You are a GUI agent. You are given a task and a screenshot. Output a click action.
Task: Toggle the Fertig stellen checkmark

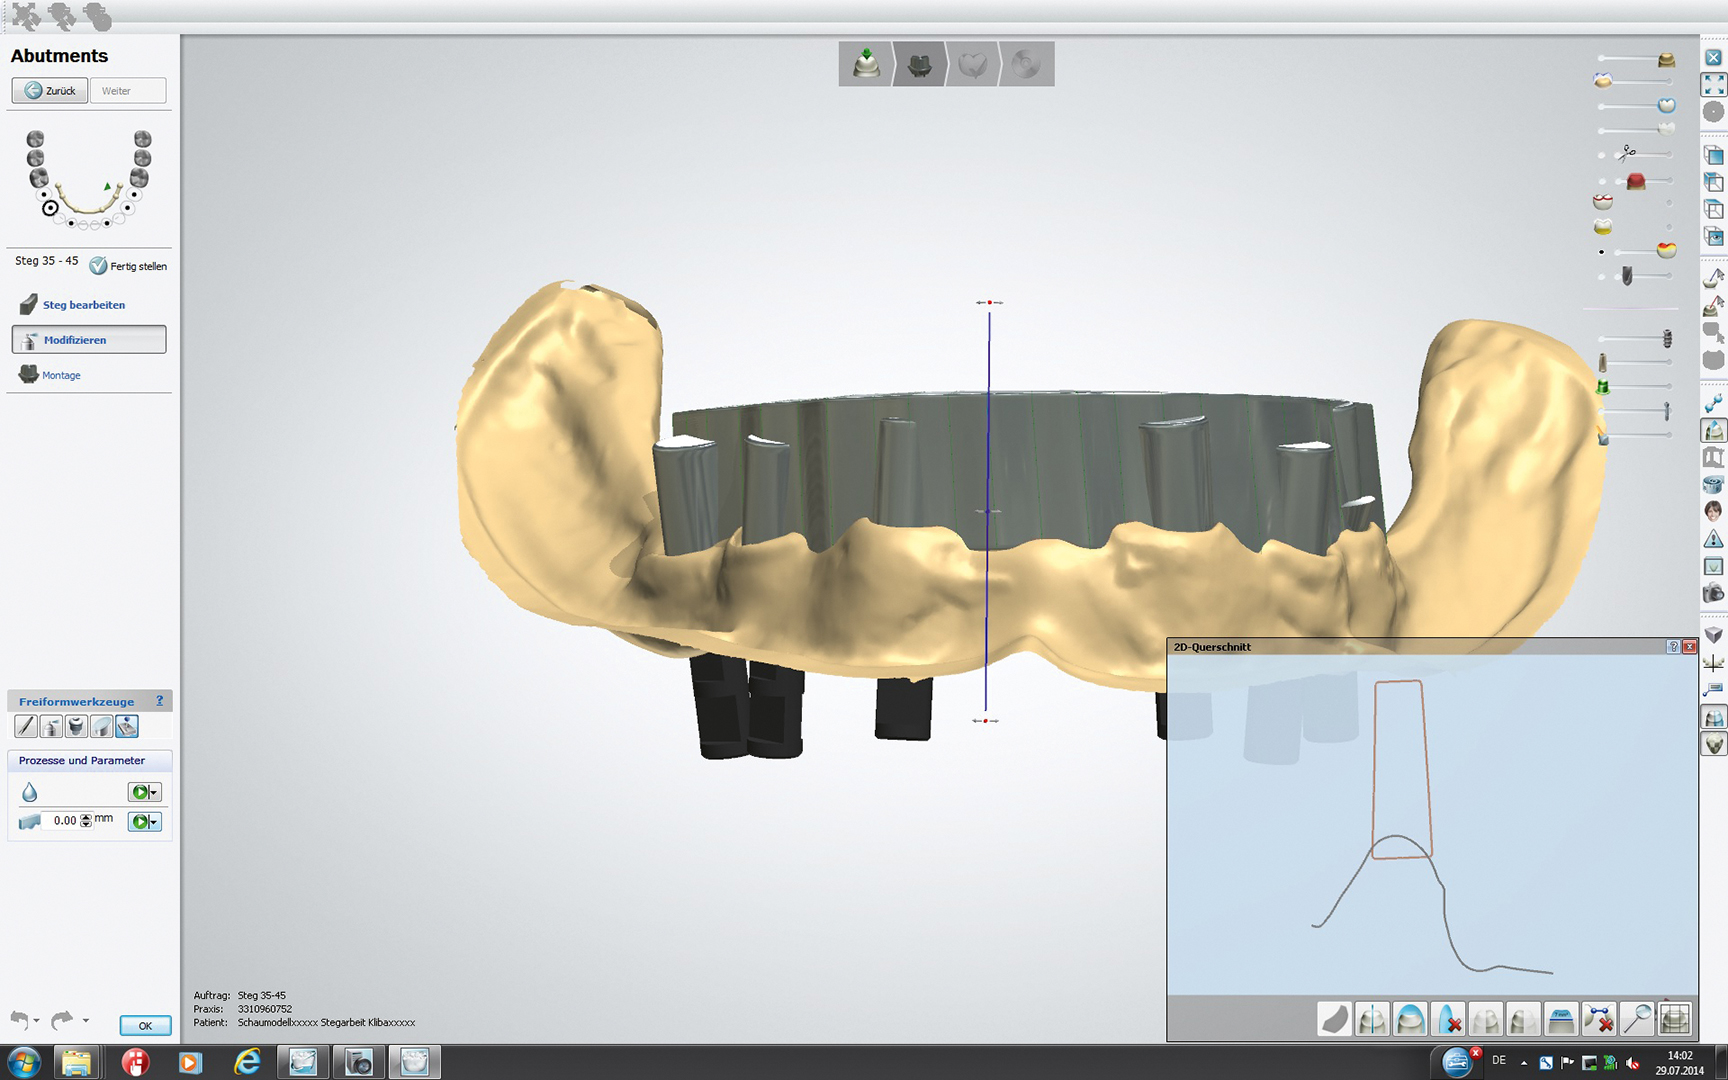click(x=98, y=266)
